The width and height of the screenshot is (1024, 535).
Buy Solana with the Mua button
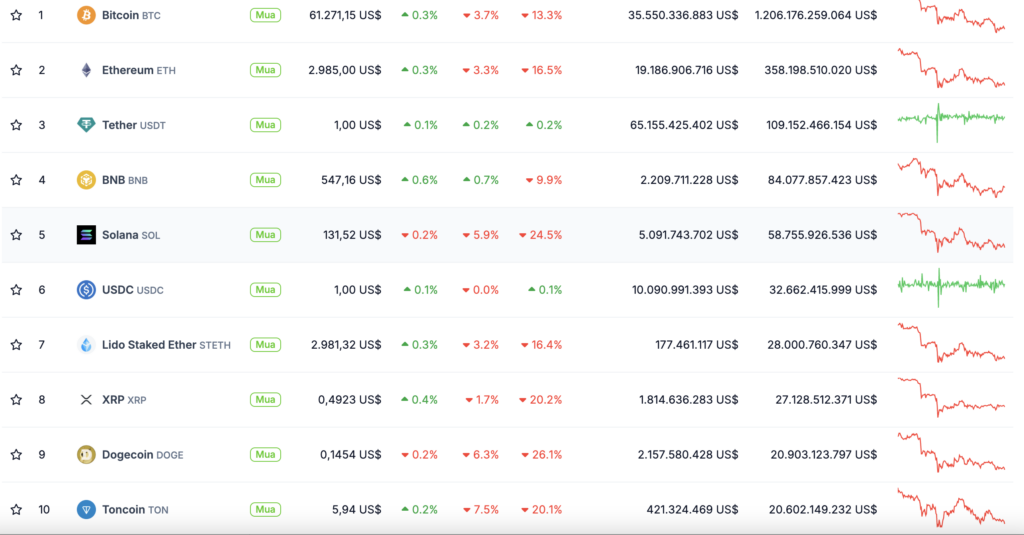click(265, 235)
